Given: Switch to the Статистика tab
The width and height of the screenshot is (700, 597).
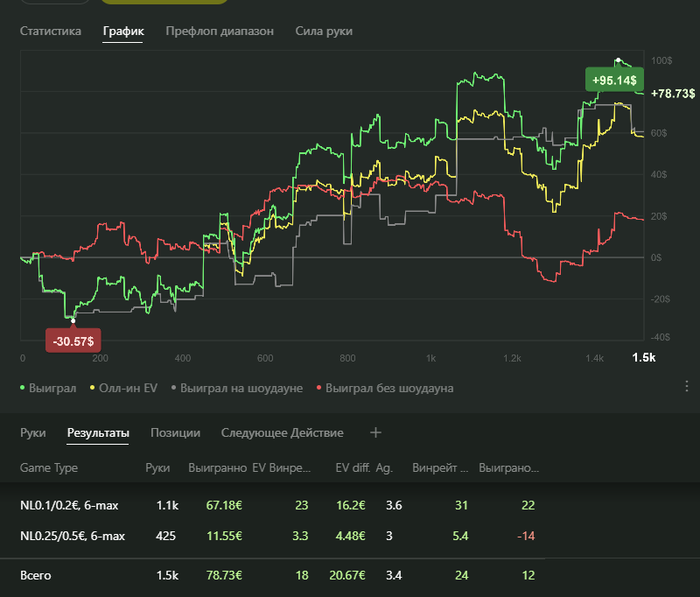Looking at the screenshot, I should tap(50, 31).
